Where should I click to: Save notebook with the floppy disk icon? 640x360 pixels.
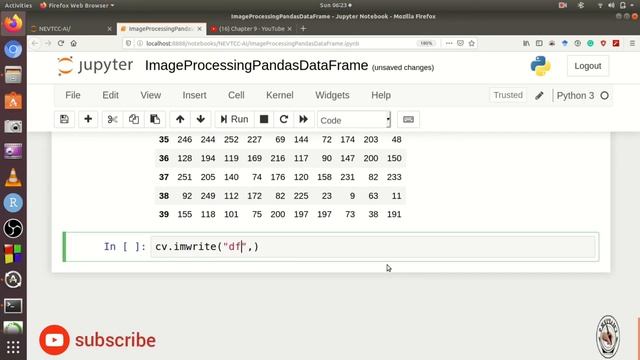coord(64,119)
